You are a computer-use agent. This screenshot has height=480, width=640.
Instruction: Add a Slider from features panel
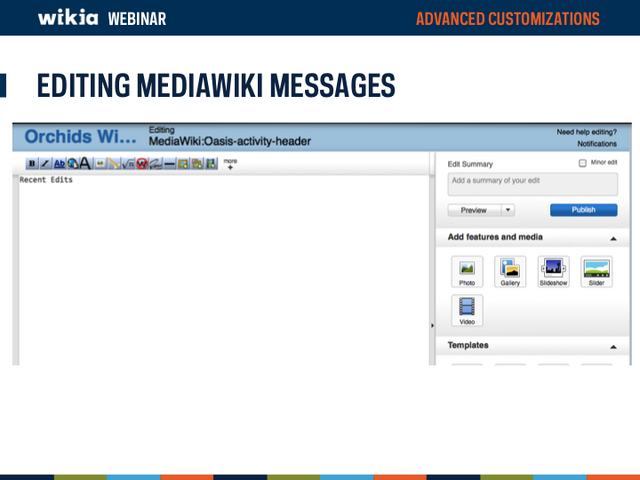[x=596, y=271]
